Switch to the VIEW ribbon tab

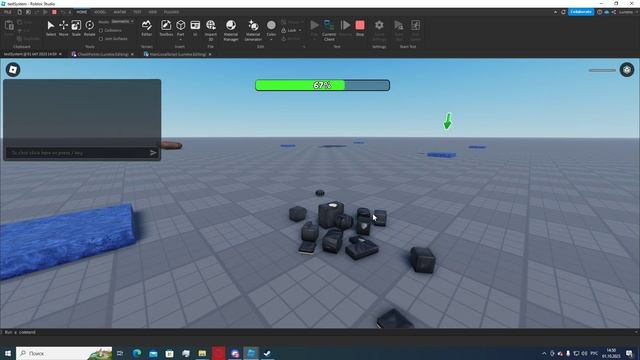[153, 12]
